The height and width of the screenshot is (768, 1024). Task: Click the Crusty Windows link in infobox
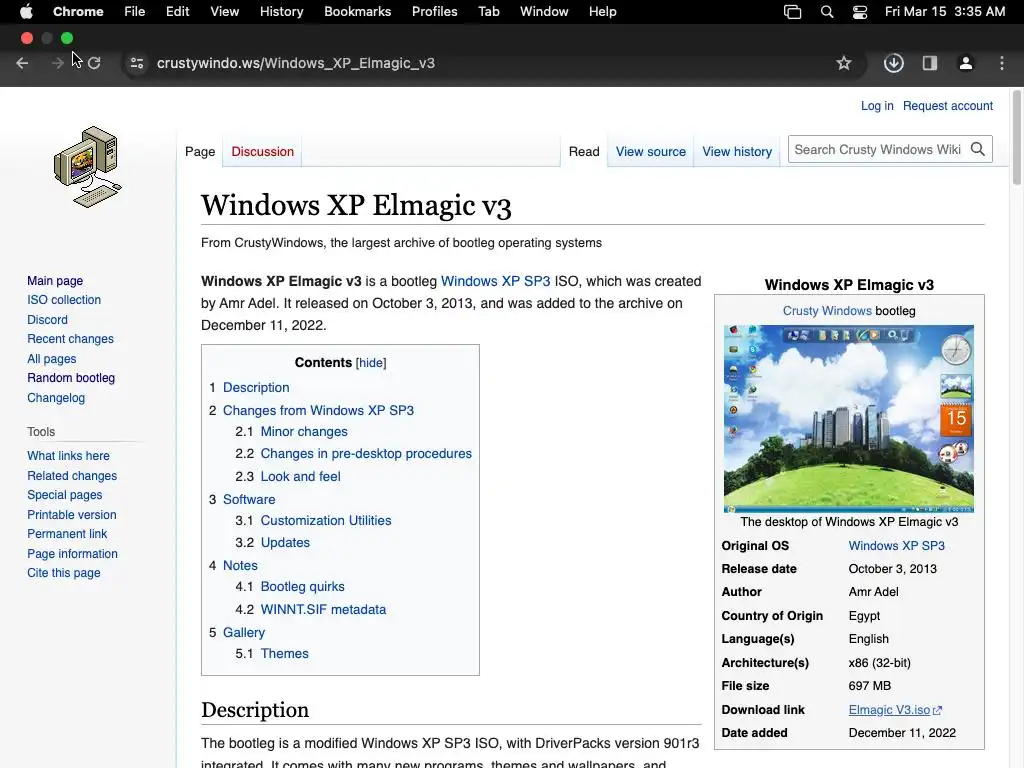827,311
